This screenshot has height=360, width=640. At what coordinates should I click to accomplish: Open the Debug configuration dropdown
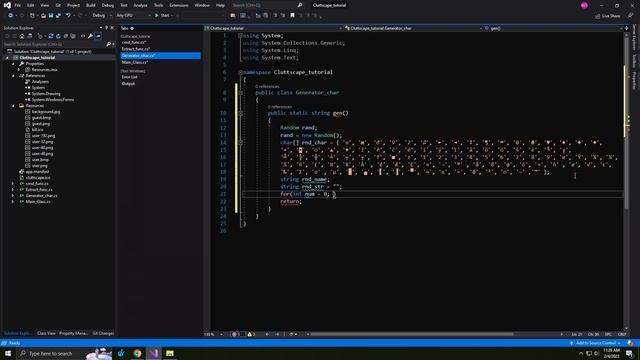coord(102,16)
